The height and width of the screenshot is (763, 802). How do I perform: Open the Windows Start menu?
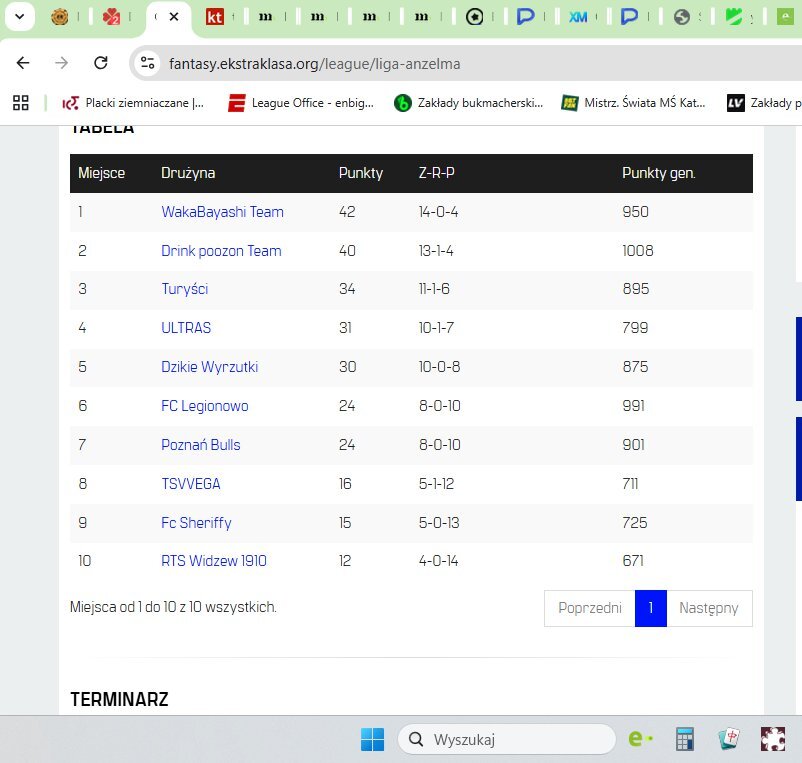pos(372,739)
